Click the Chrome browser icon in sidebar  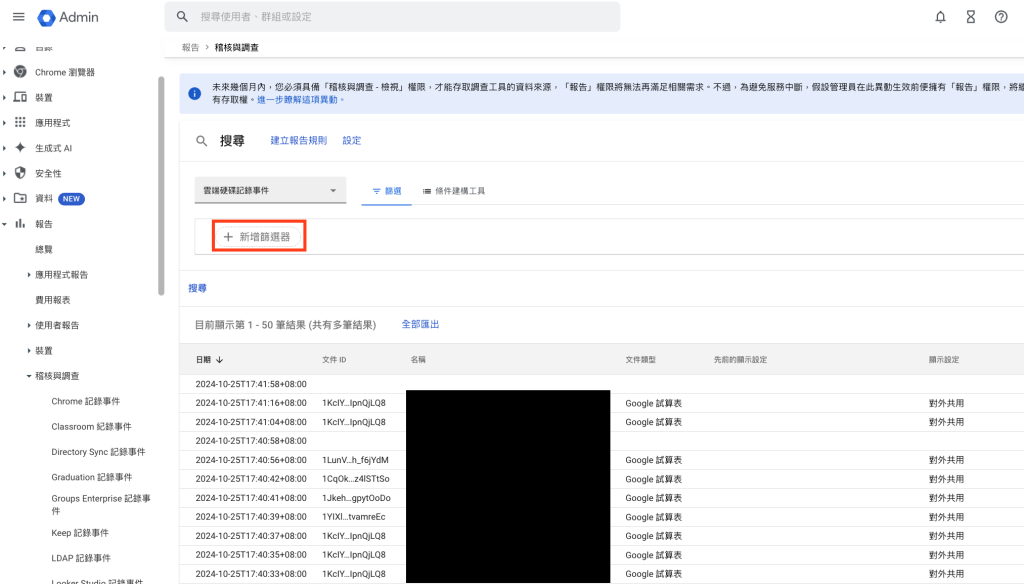coord(20,72)
